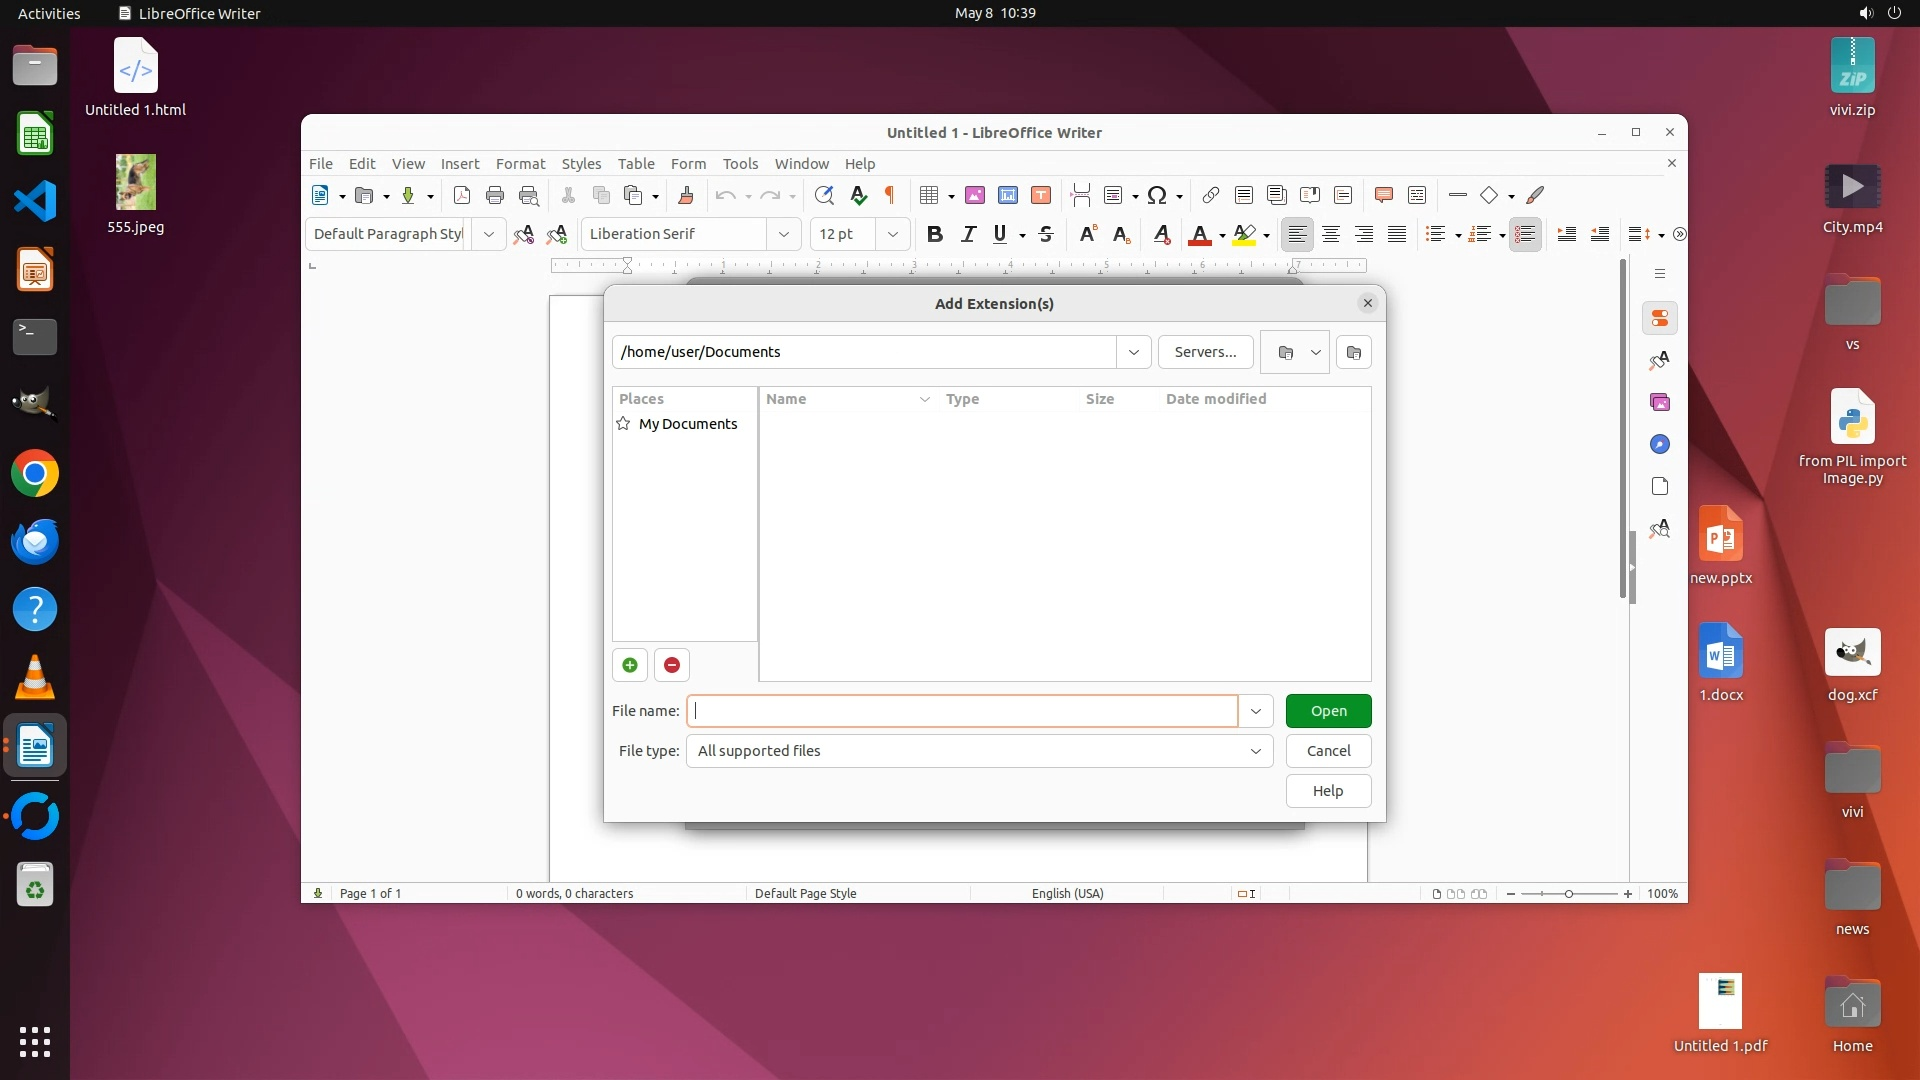Click the File name input field
The image size is (1920, 1080).
[962, 711]
